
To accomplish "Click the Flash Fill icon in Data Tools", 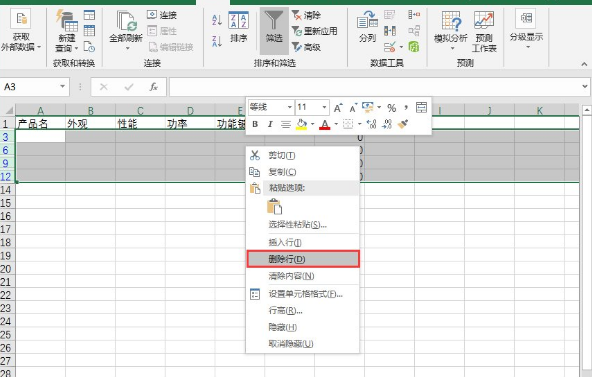I will [389, 15].
